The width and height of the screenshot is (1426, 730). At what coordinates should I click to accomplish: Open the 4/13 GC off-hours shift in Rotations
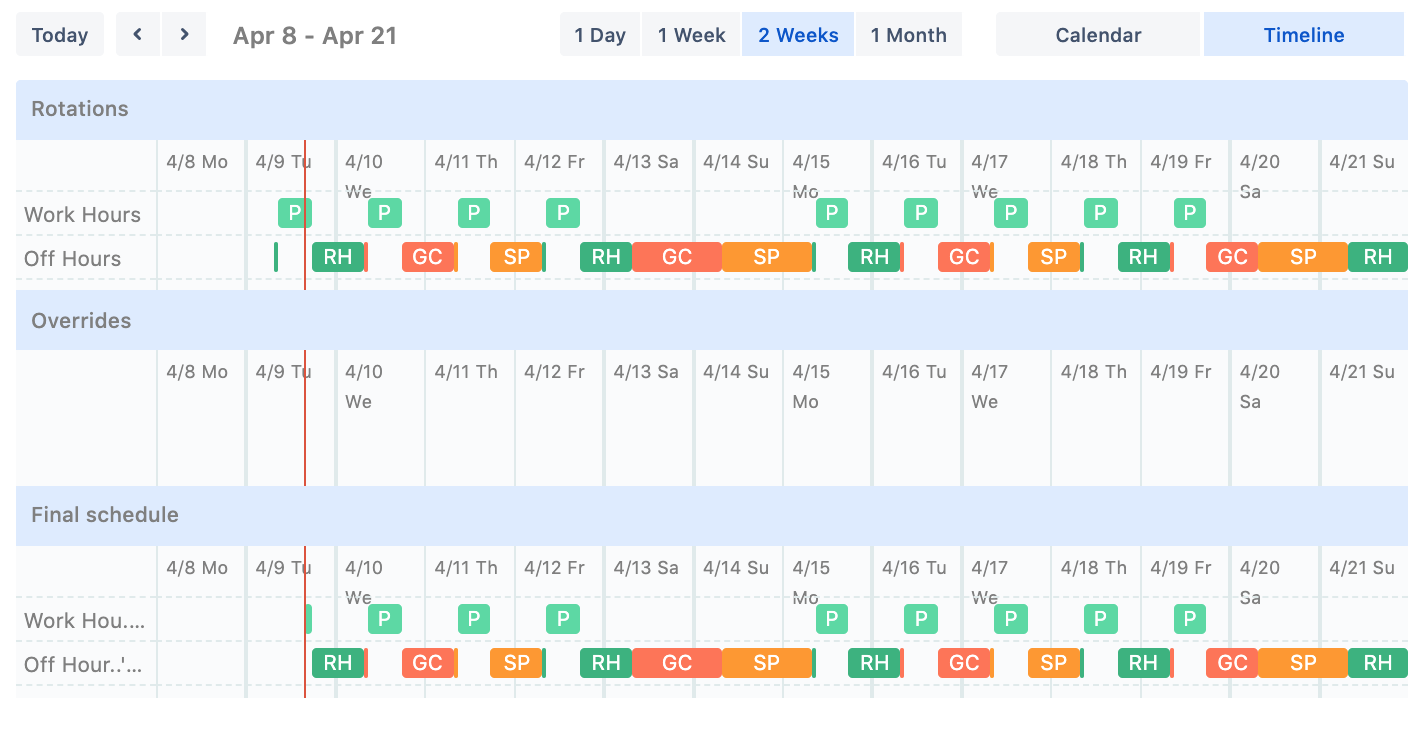(677, 257)
